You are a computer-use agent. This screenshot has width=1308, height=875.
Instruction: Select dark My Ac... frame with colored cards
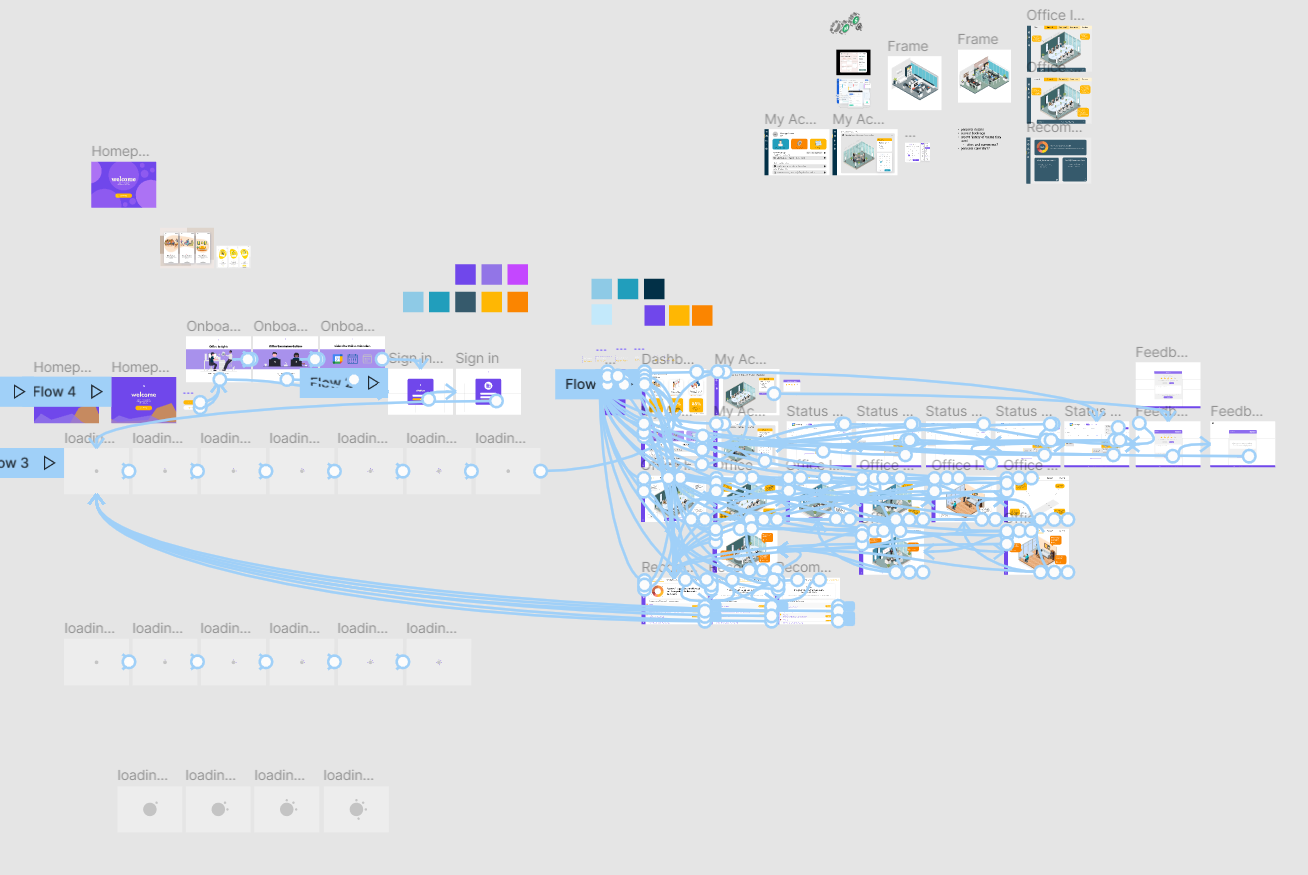[x=797, y=152]
